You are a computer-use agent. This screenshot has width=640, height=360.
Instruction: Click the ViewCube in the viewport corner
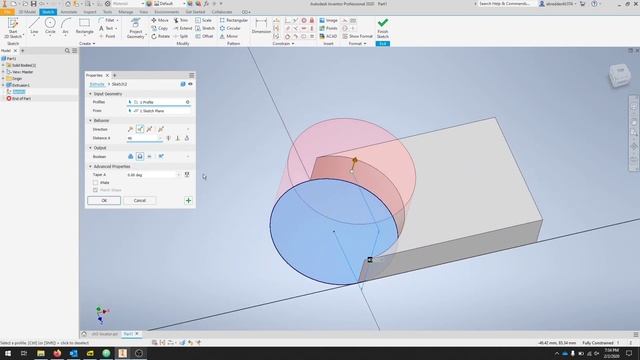620,75
